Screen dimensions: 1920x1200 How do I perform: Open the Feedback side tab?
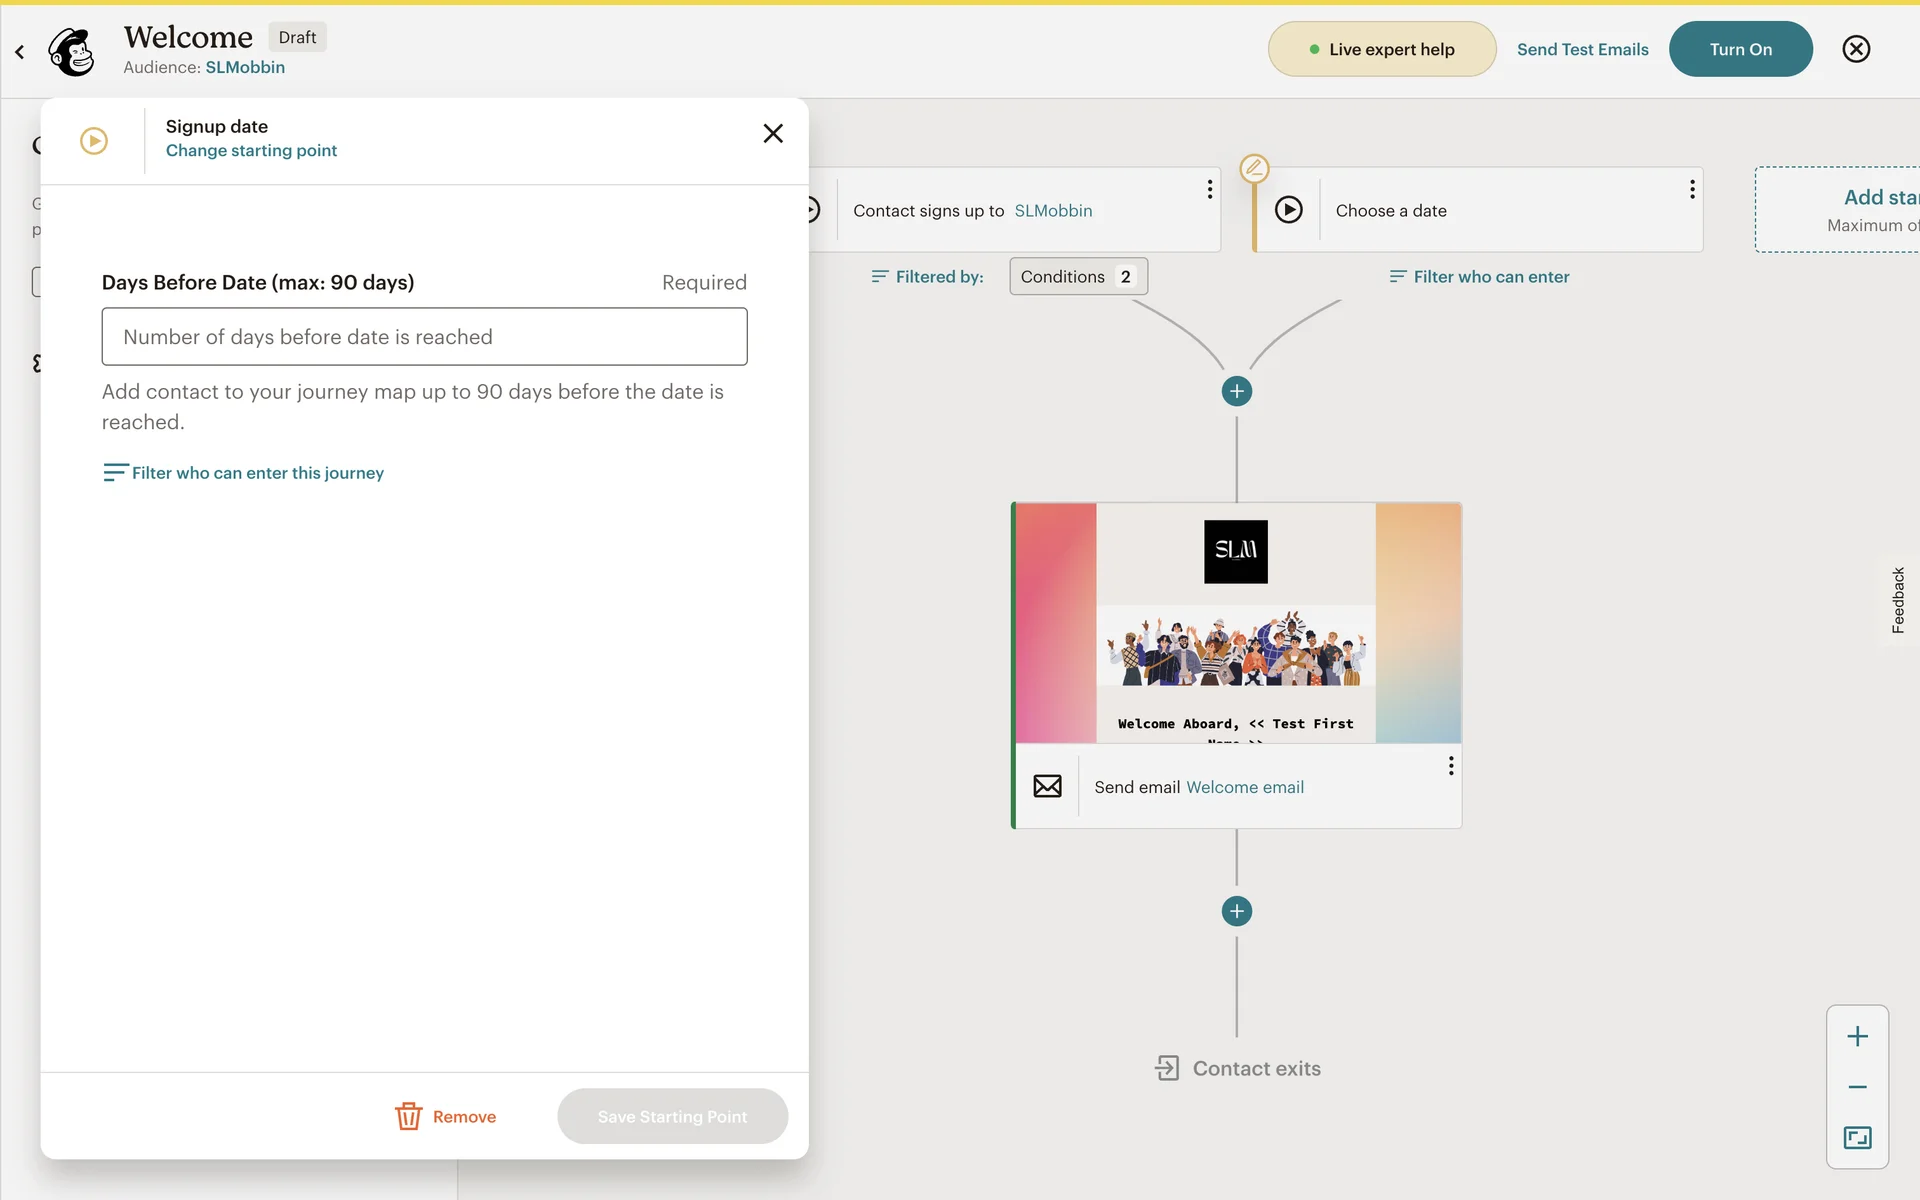pos(1897,600)
